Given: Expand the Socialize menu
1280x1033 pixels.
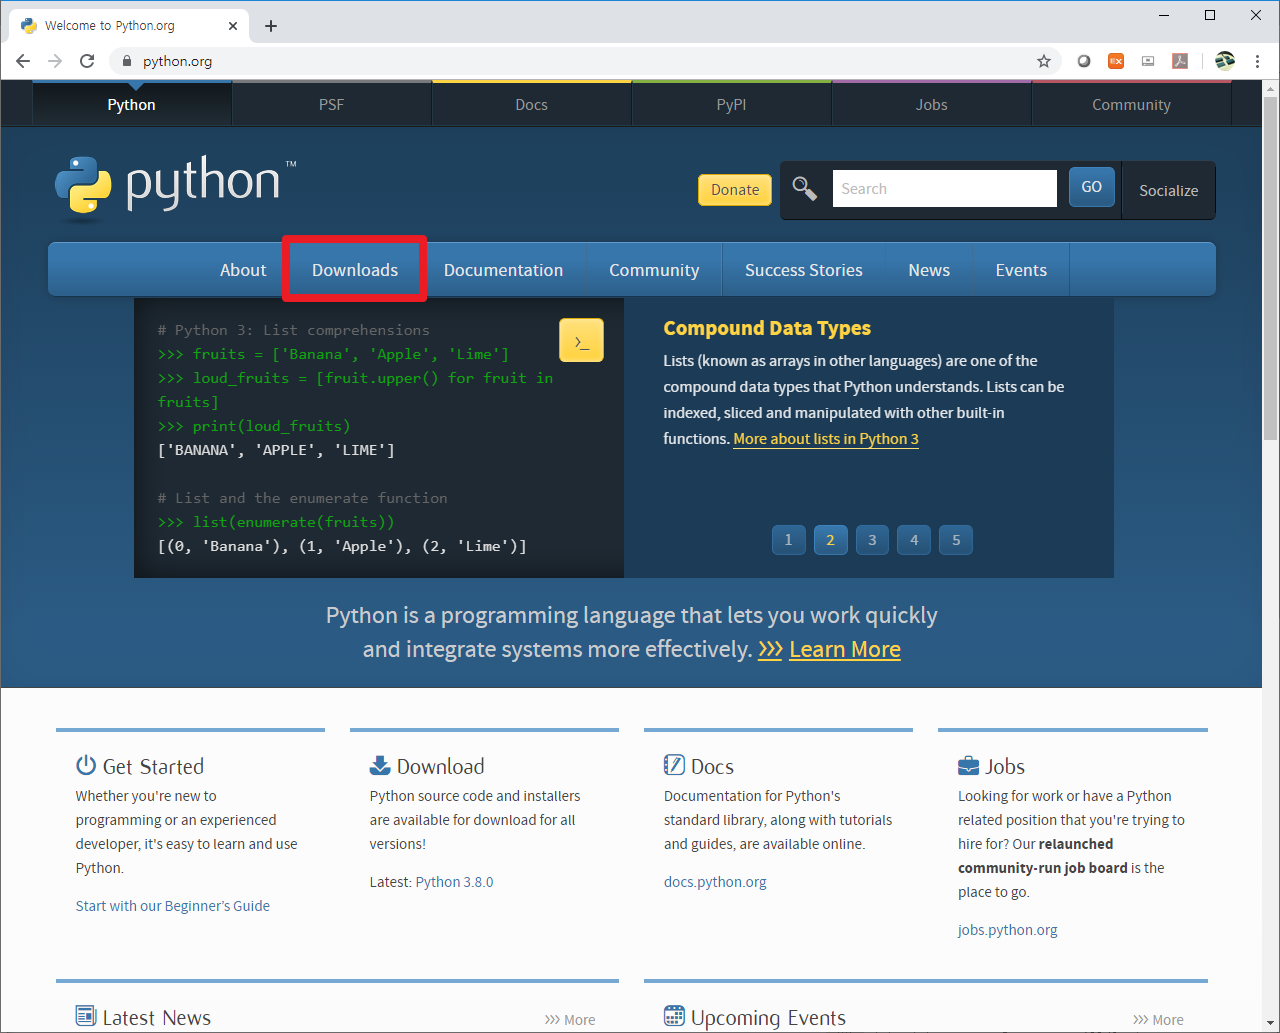Looking at the screenshot, I should tap(1168, 190).
